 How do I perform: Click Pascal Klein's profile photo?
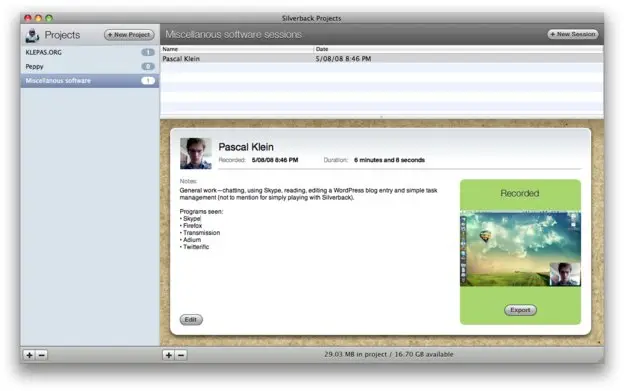[196, 153]
